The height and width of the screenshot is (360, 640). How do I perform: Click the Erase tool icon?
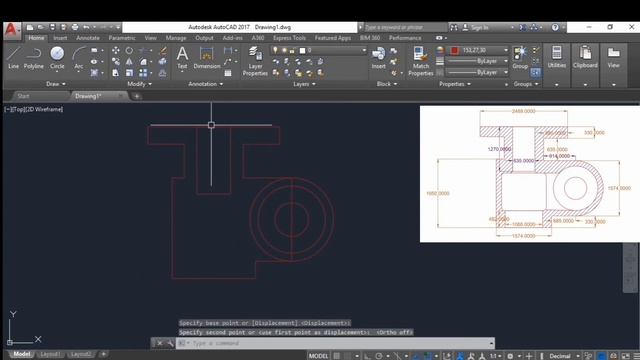coord(163,50)
